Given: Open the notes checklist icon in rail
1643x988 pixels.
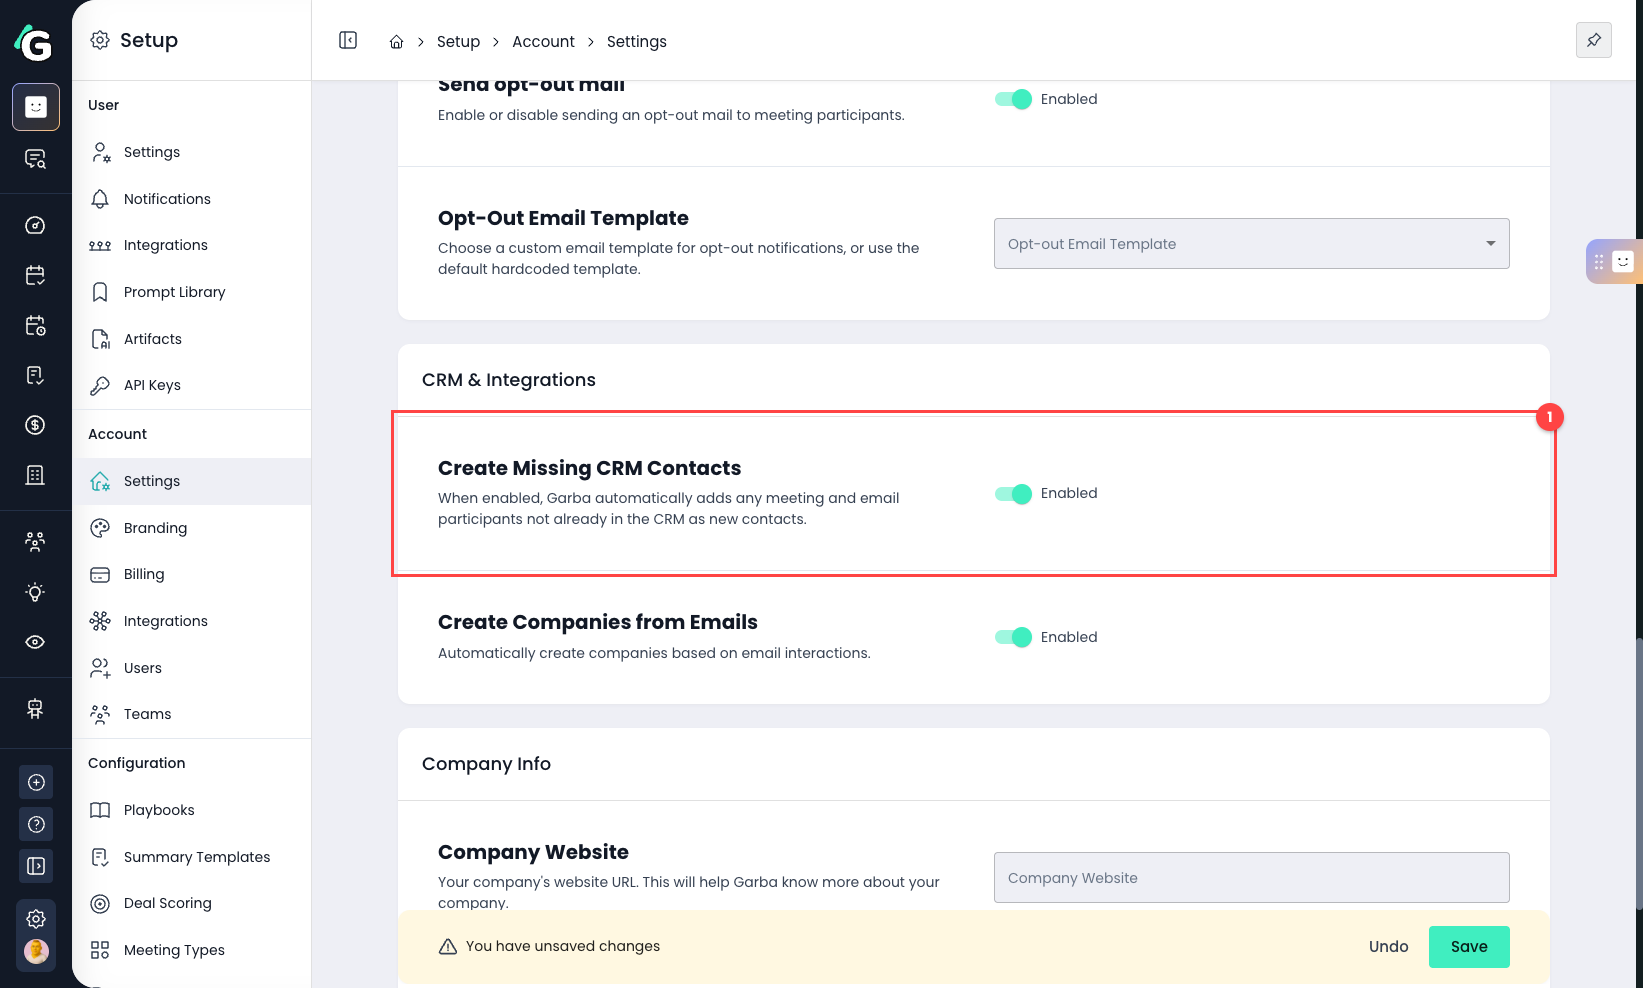Looking at the screenshot, I should (x=36, y=375).
